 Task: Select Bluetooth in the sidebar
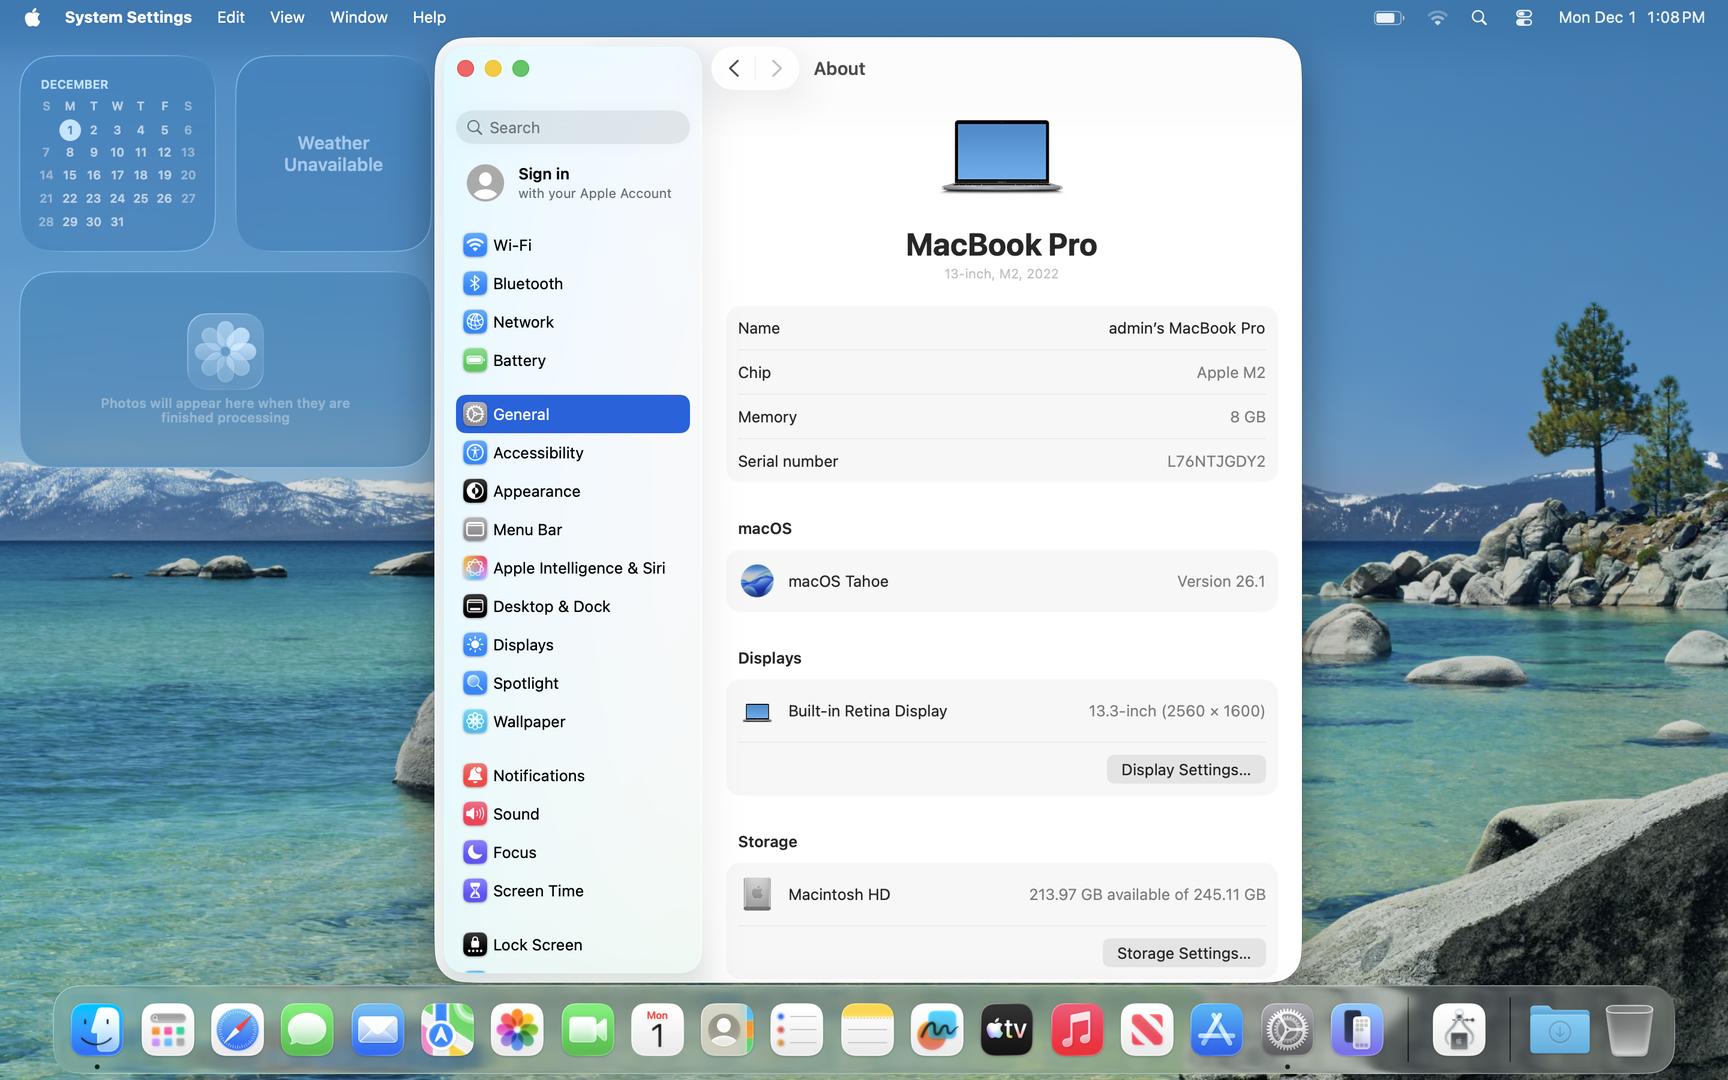[527, 284]
